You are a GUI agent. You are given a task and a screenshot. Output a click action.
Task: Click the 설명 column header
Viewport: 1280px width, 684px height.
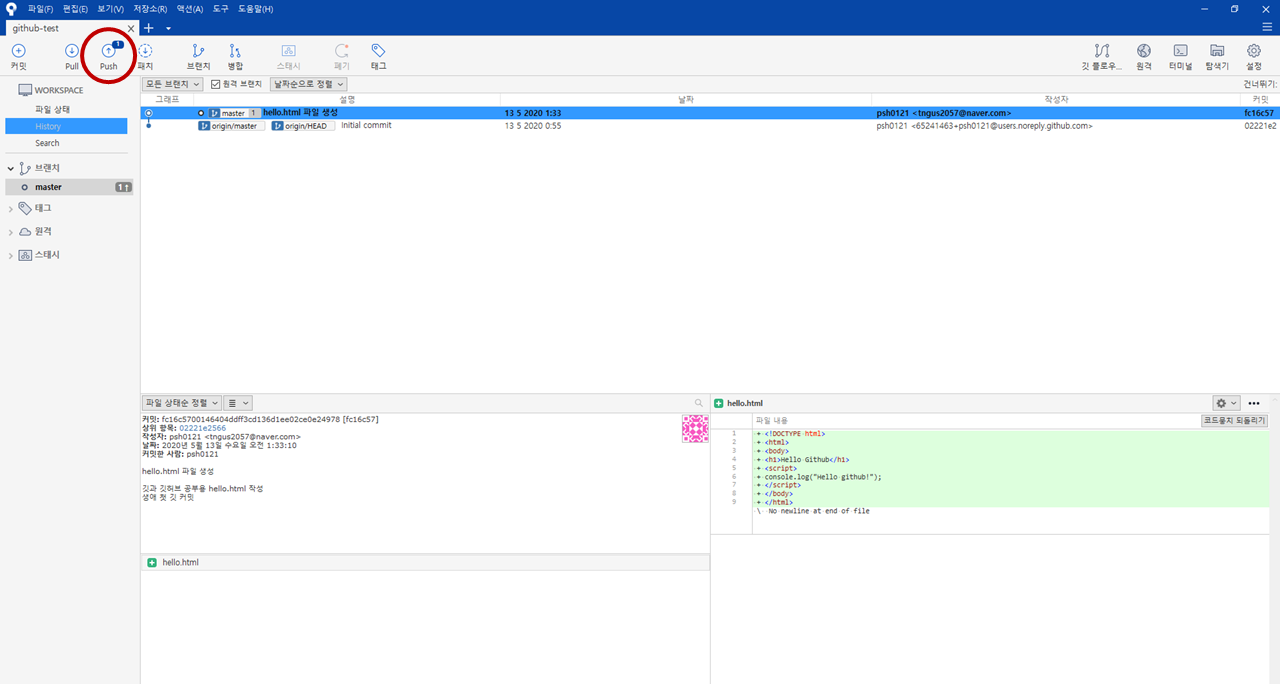pyautogui.click(x=348, y=100)
